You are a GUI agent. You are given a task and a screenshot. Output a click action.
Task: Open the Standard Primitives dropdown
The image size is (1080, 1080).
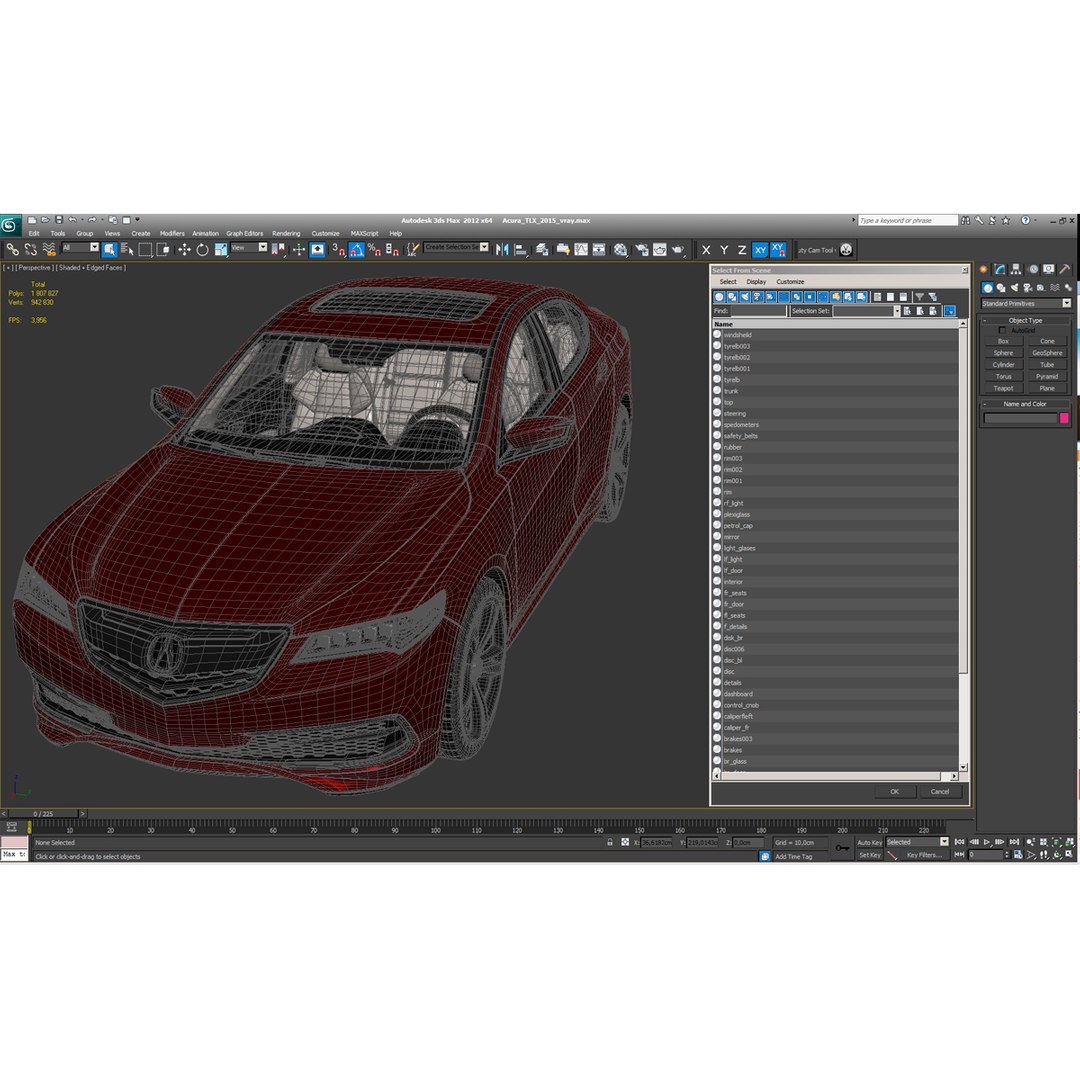1026,303
